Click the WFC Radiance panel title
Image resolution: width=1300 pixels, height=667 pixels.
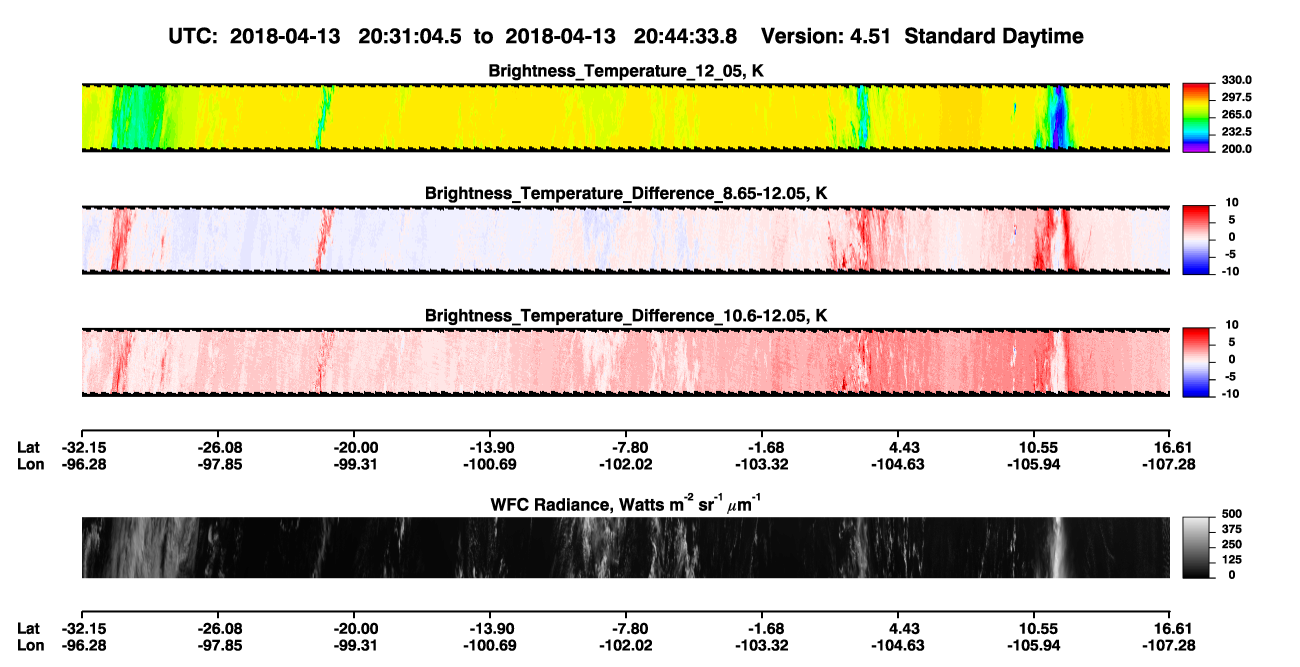point(625,503)
